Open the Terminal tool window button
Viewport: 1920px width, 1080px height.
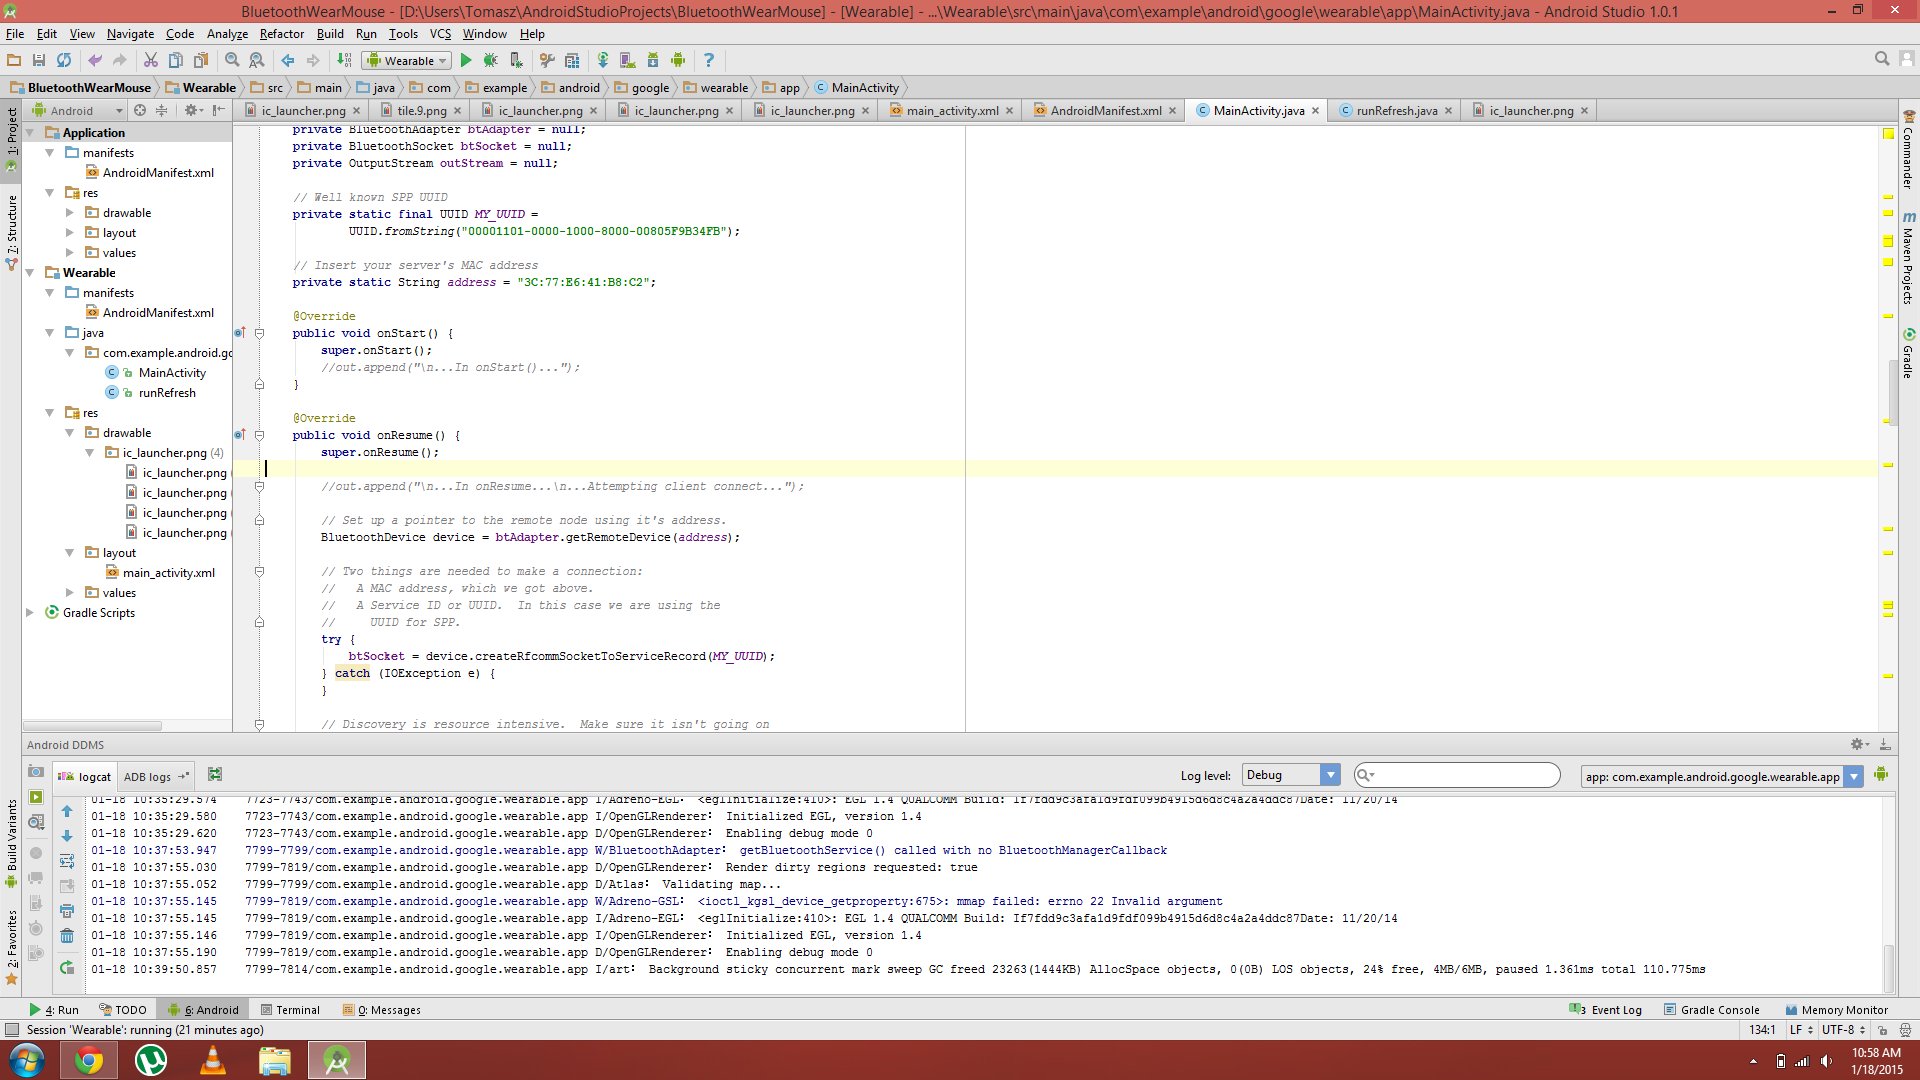(x=290, y=1010)
